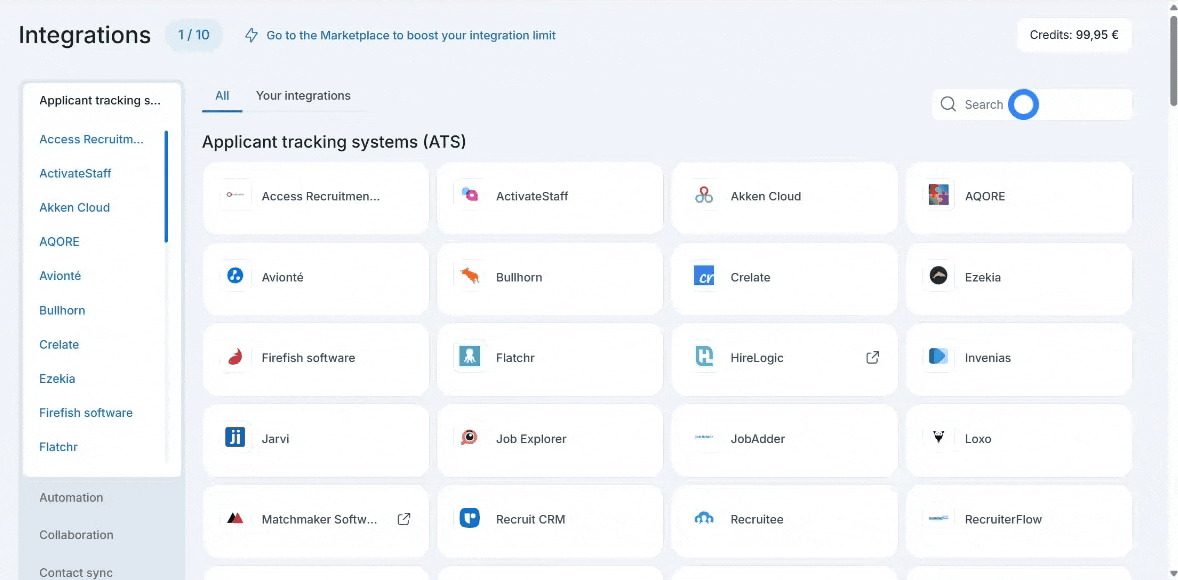The height and width of the screenshot is (580, 1178).
Task: Jump to Akken Cloud in sidebar list
Action: click(x=74, y=207)
